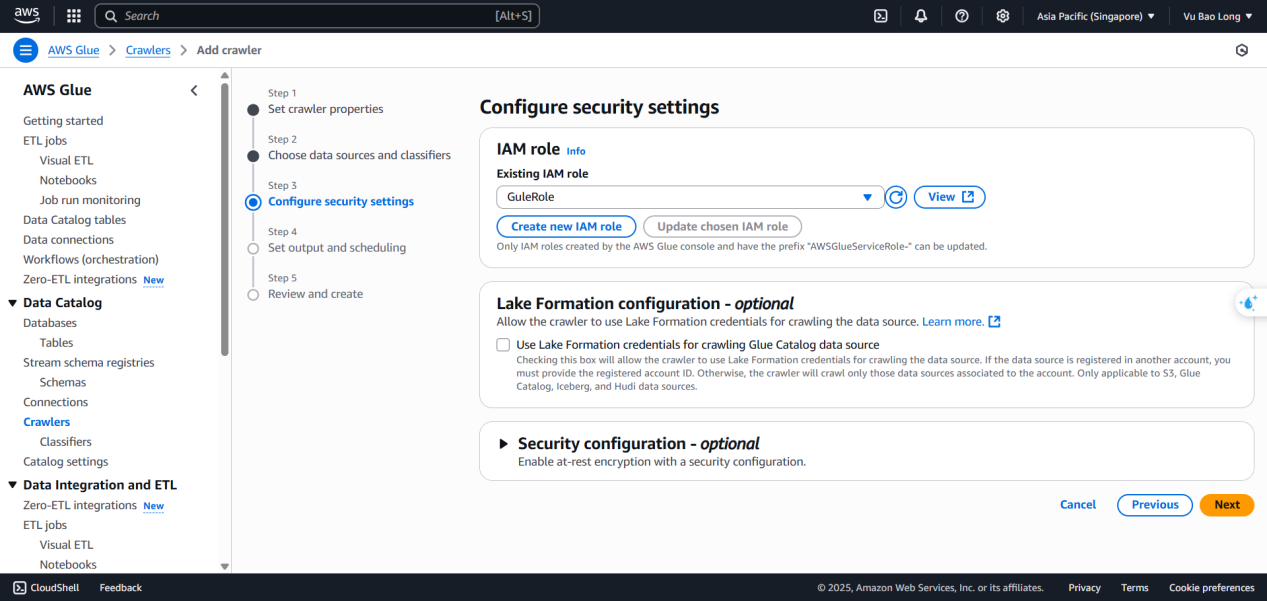The image size is (1267, 601).
Task: Open Data Catalog tables in the sidebar
Action: point(75,220)
